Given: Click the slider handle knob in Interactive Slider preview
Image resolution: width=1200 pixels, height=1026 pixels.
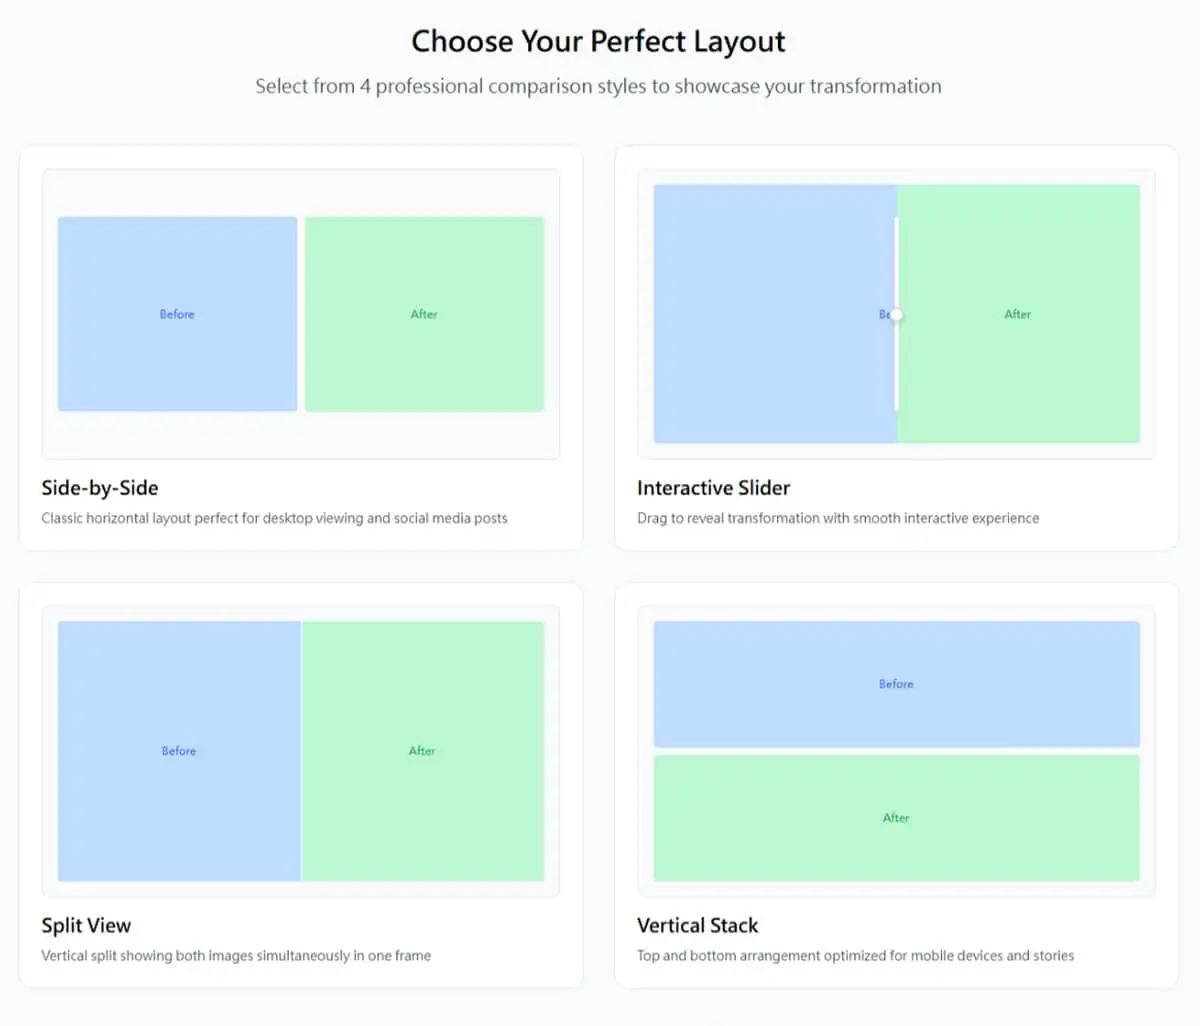Looking at the screenshot, I should pos(896,314).
